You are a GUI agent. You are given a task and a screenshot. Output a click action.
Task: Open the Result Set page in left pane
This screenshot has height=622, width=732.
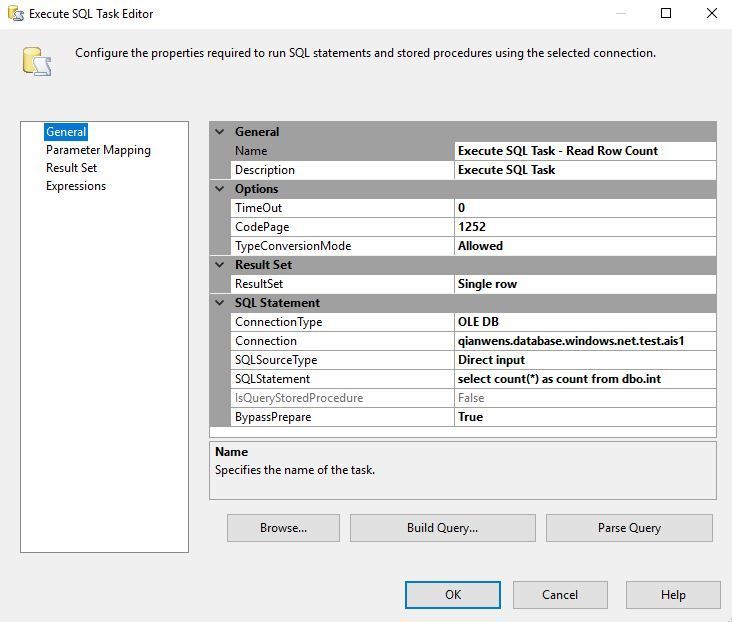pyautogui.click(x=71, y=168)
